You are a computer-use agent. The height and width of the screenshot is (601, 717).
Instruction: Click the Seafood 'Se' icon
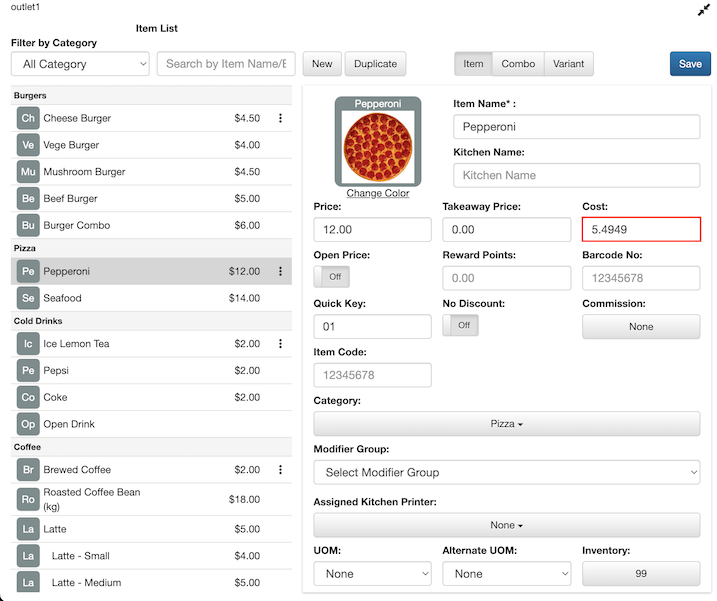(x=28, y=298)
